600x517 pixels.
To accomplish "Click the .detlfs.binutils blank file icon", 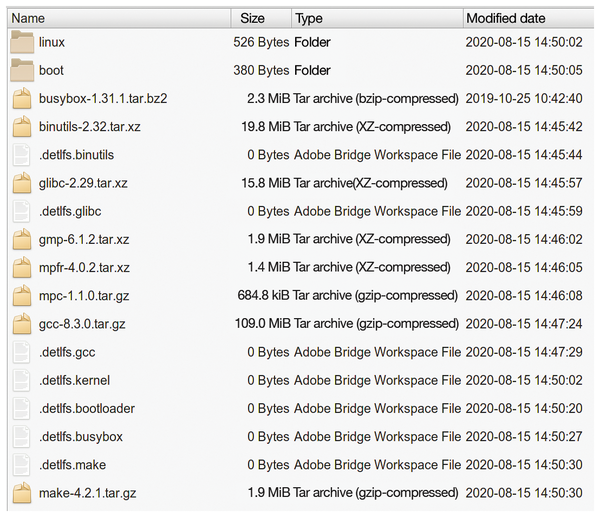I will (21, 155).
